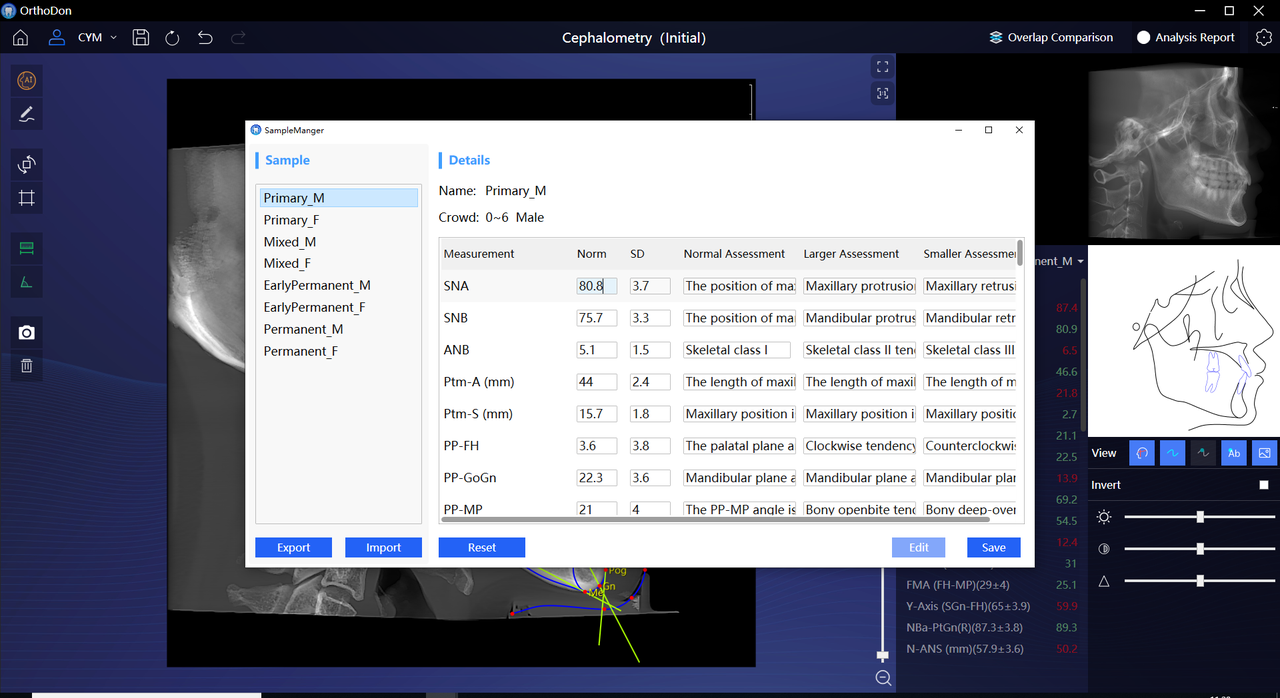Click the PP-FH Larger Assessment field
Image resolution: width=1280 pixels, height=698 pixels.
pyautogui.click(x=860, y=446)
